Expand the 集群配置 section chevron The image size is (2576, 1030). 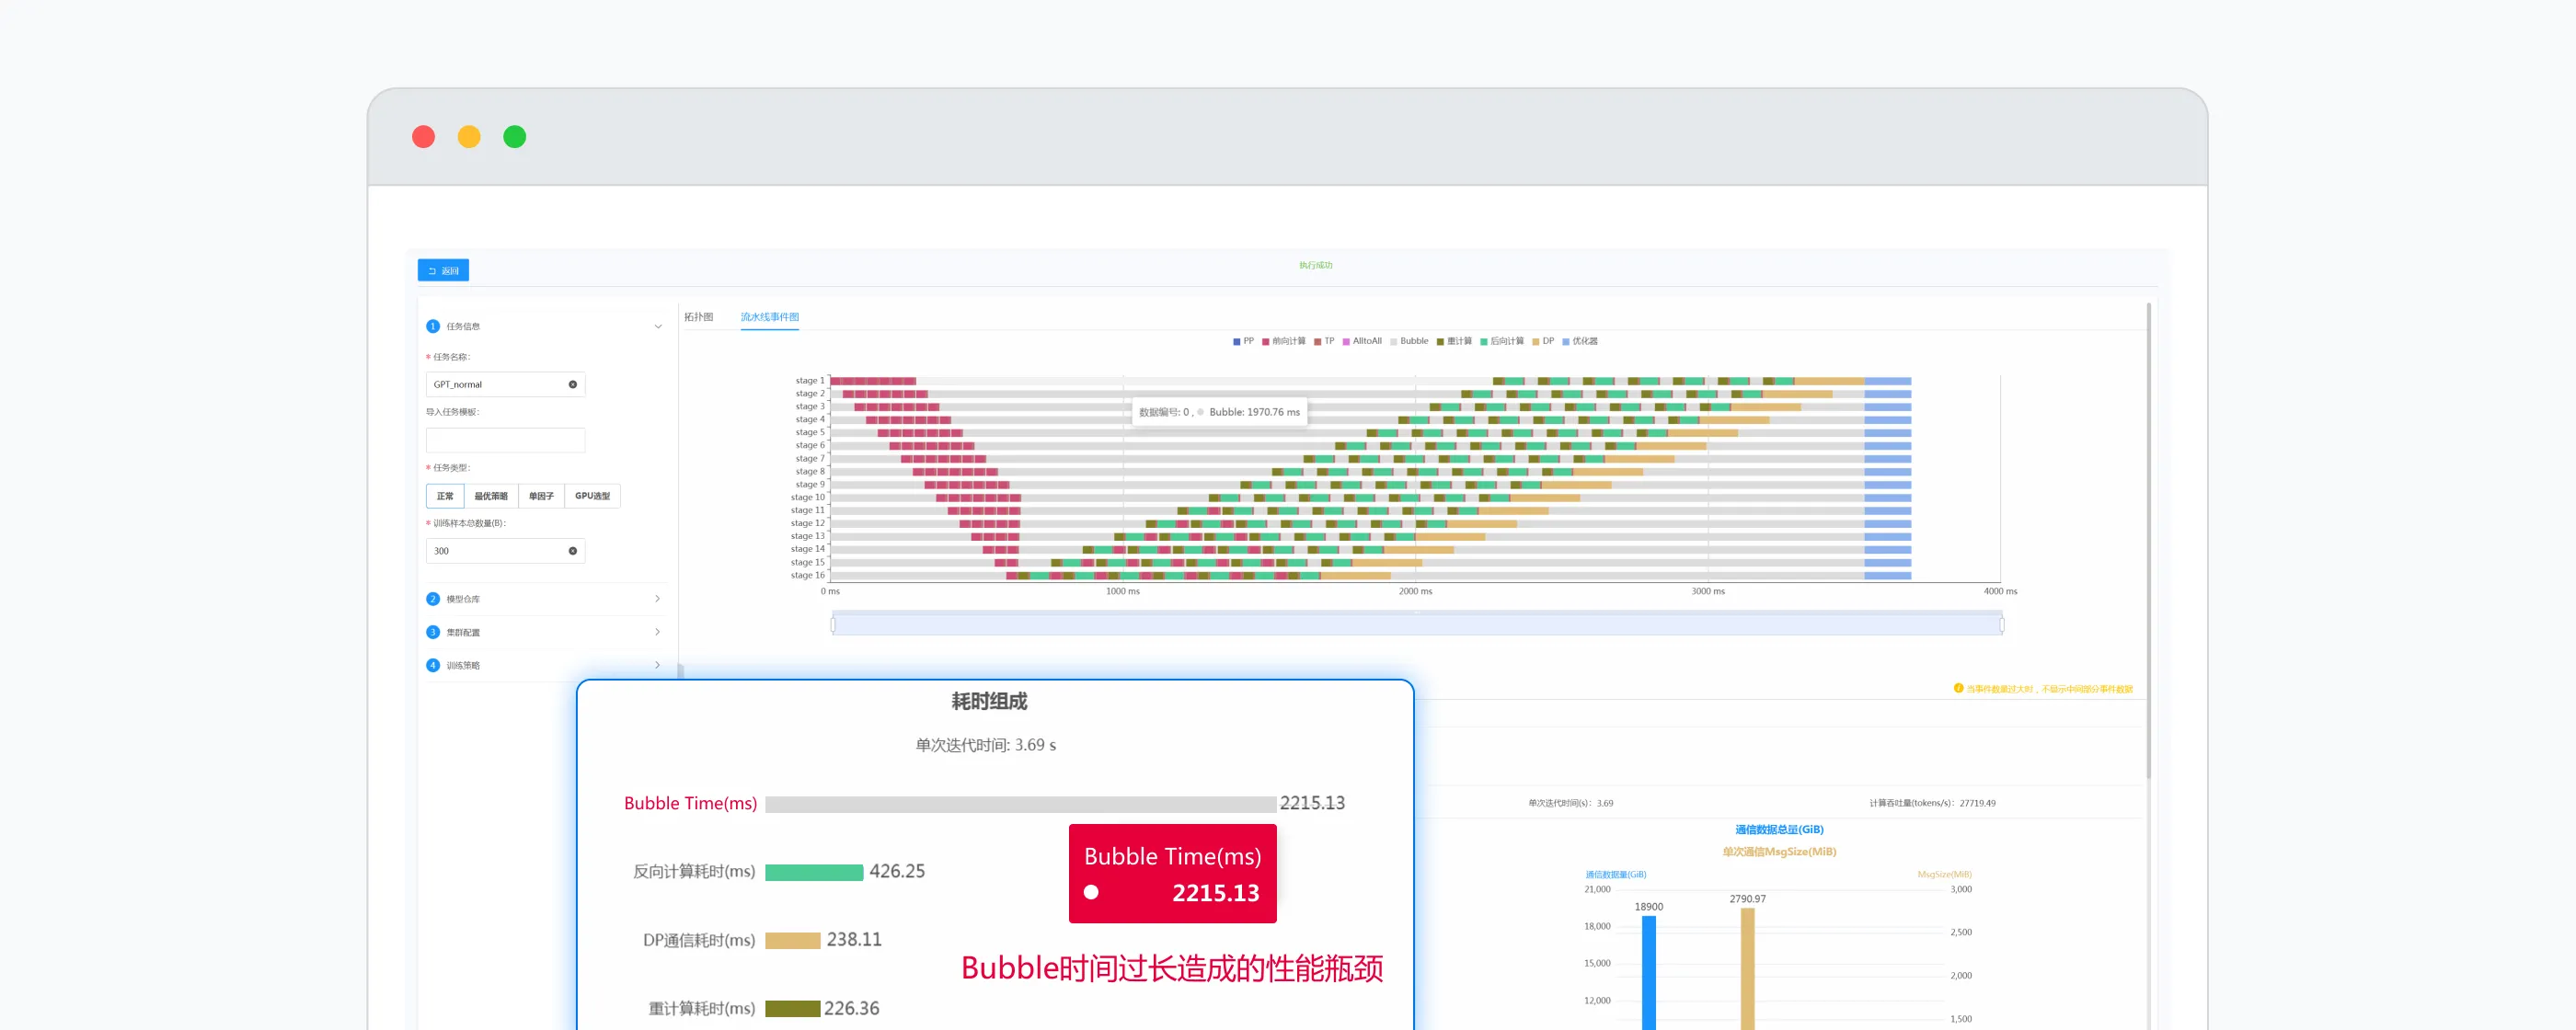point(657,632)
